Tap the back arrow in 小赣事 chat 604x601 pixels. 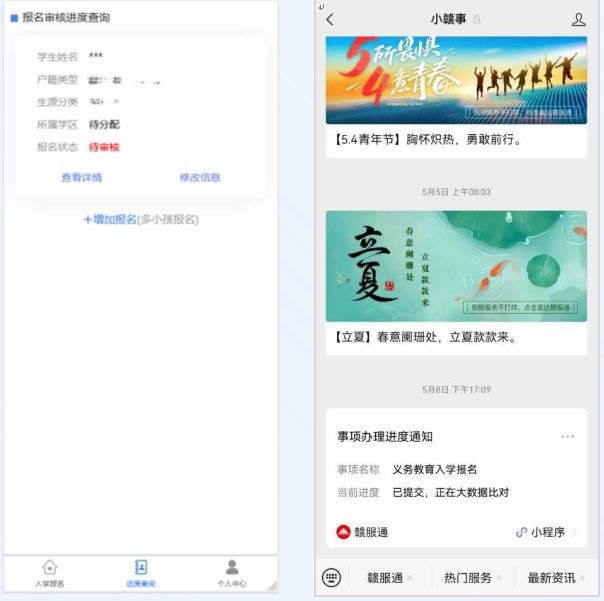330,19
